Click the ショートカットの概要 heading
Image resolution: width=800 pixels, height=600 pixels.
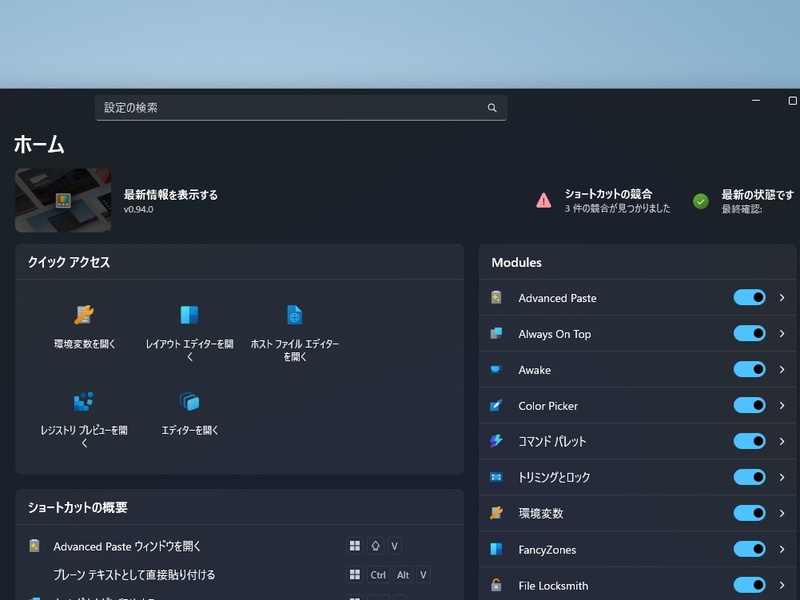(78, 507)
